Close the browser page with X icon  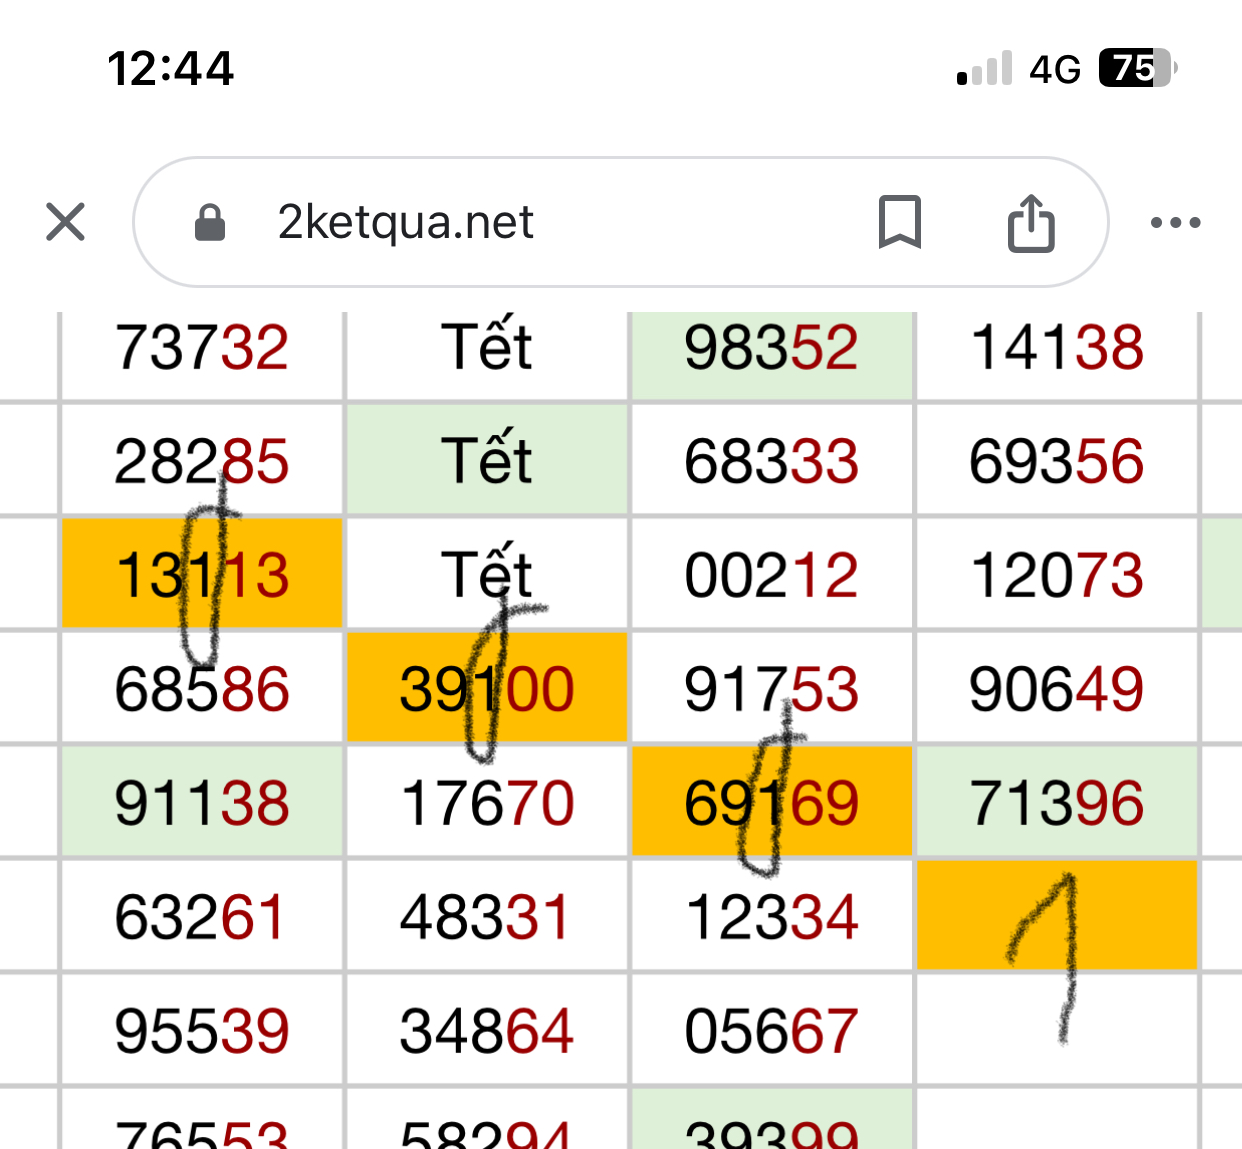(x=66, y=222)
